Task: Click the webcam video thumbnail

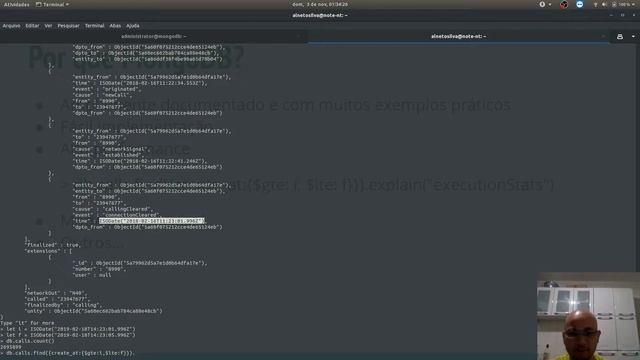Action: [588, 316]
